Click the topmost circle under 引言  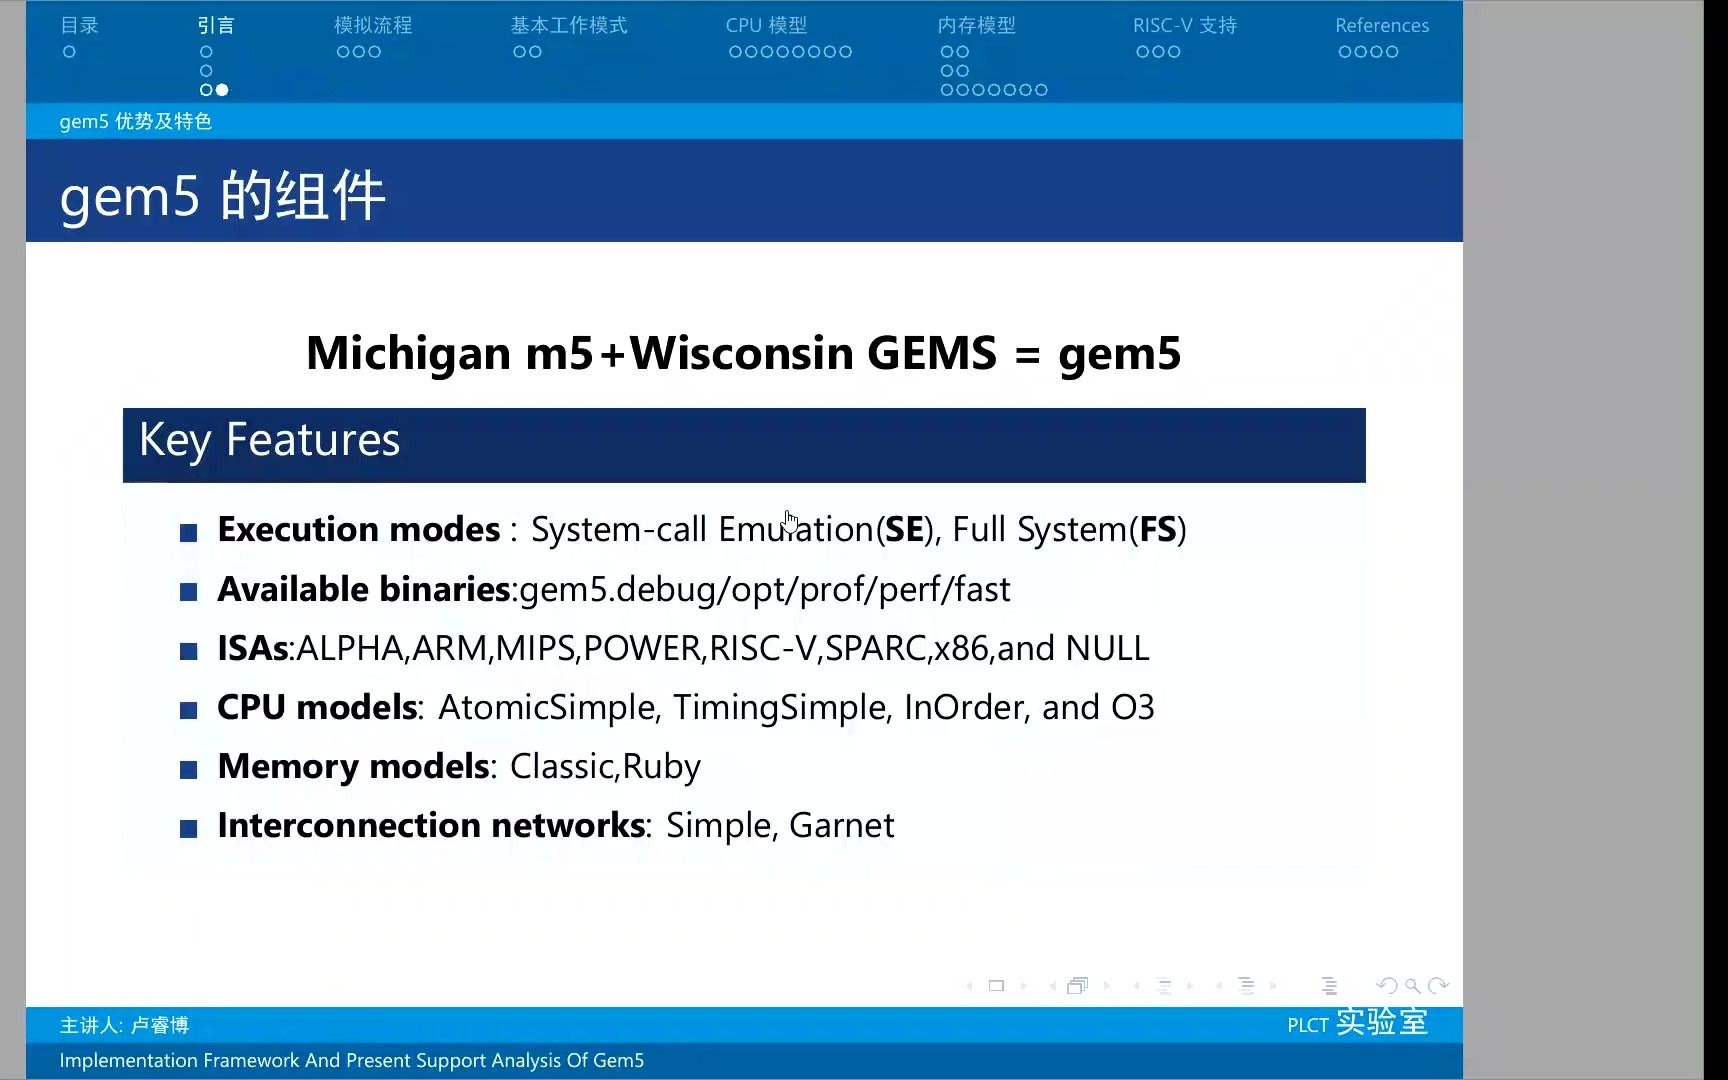pos(206,52)
